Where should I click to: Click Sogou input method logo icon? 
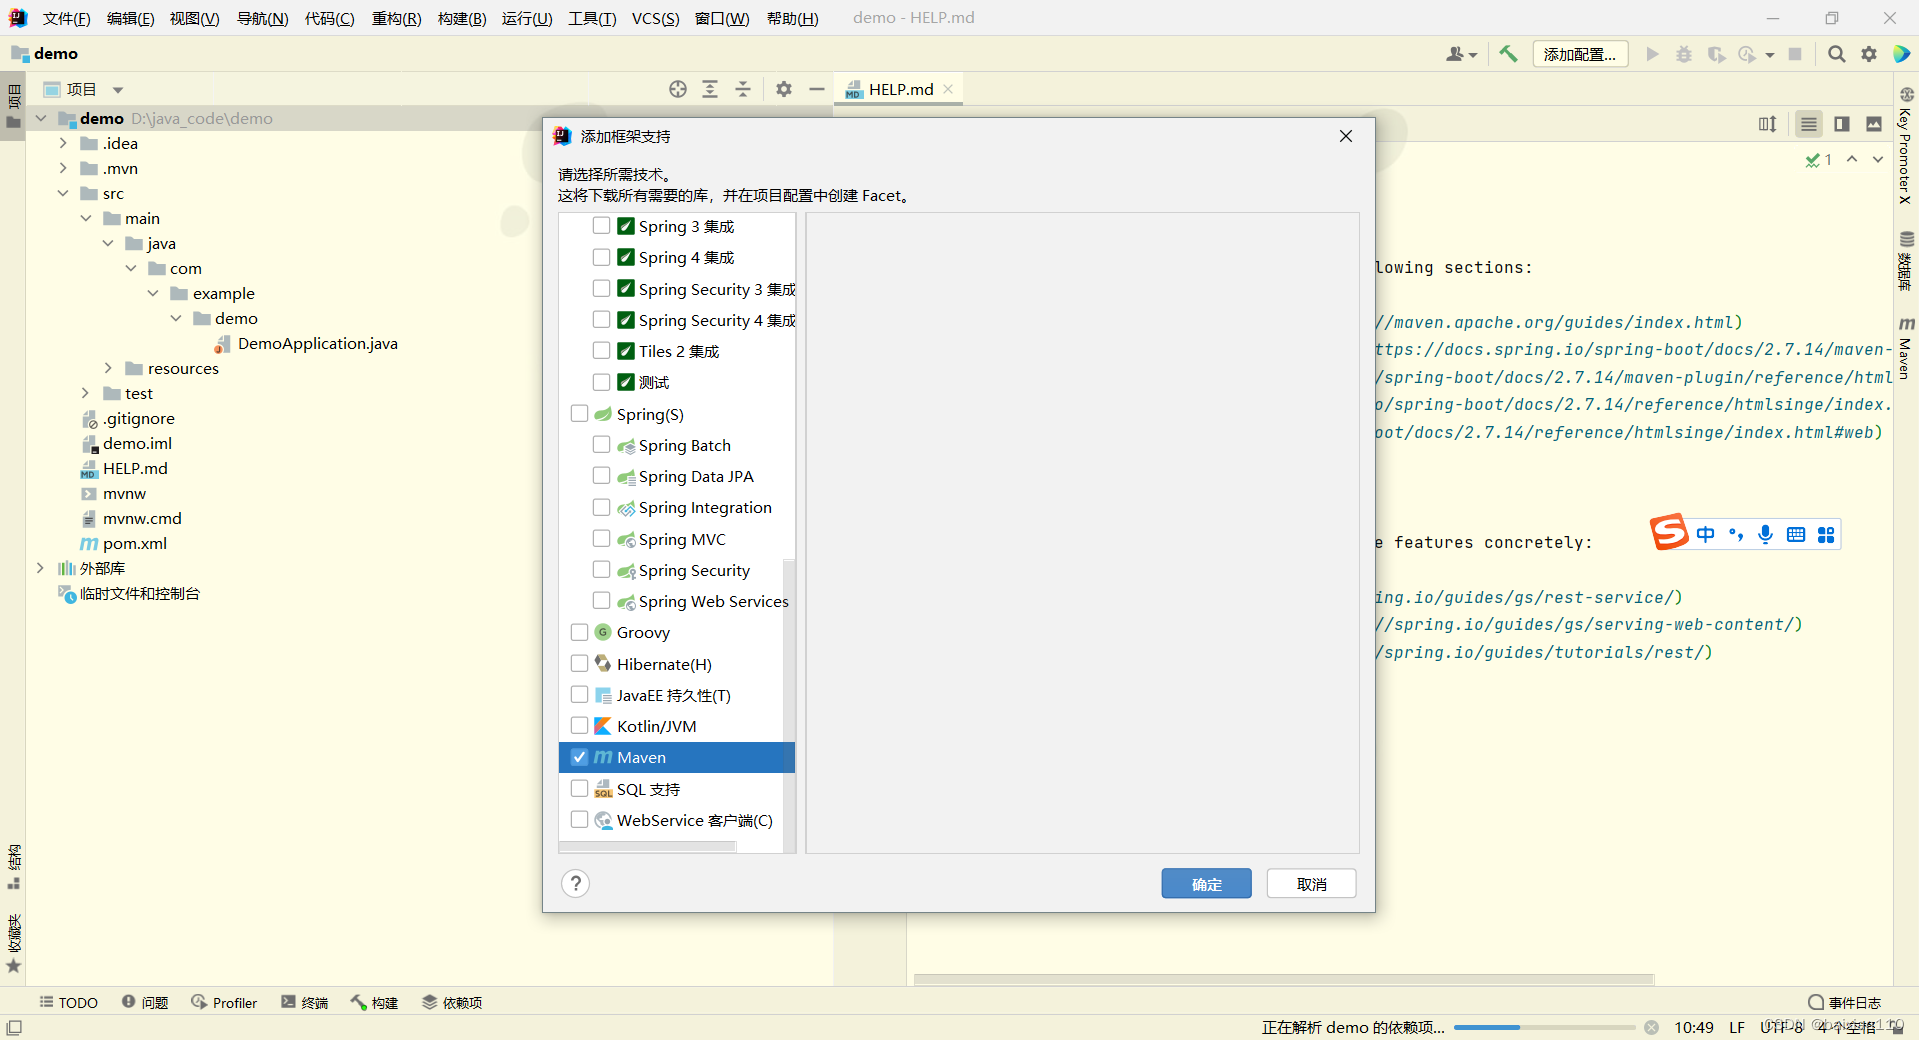pos(1669,533)
